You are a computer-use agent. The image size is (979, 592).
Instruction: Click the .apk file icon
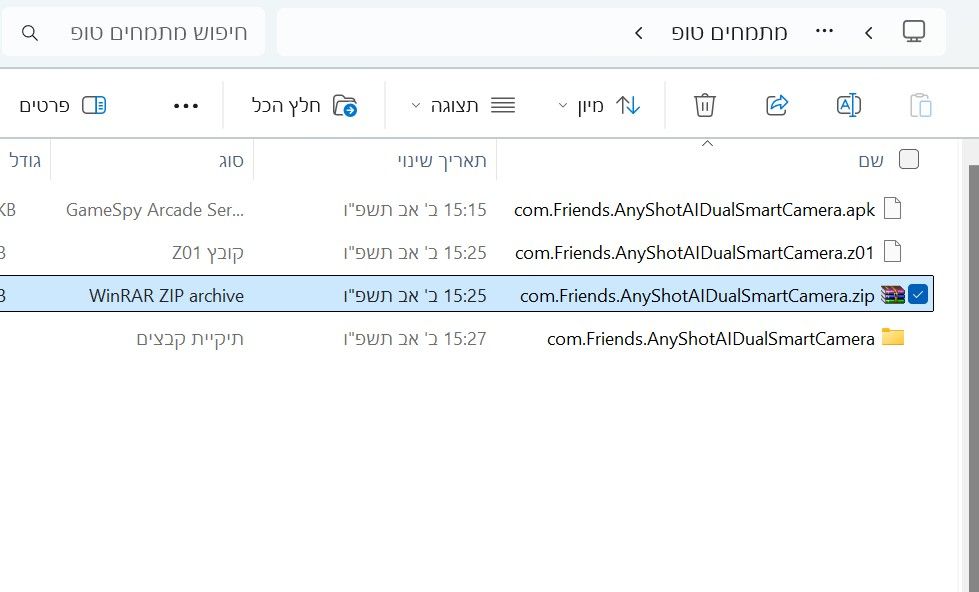(893, 209)
